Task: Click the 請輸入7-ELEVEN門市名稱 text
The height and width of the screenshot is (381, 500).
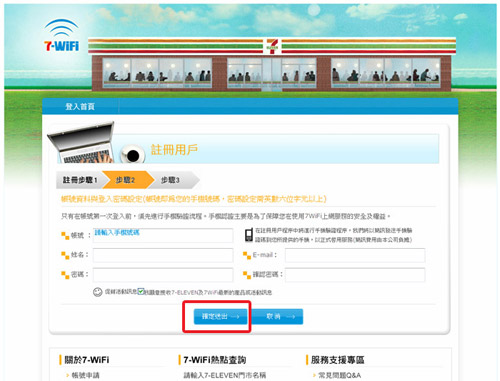Action: (225, 375)
